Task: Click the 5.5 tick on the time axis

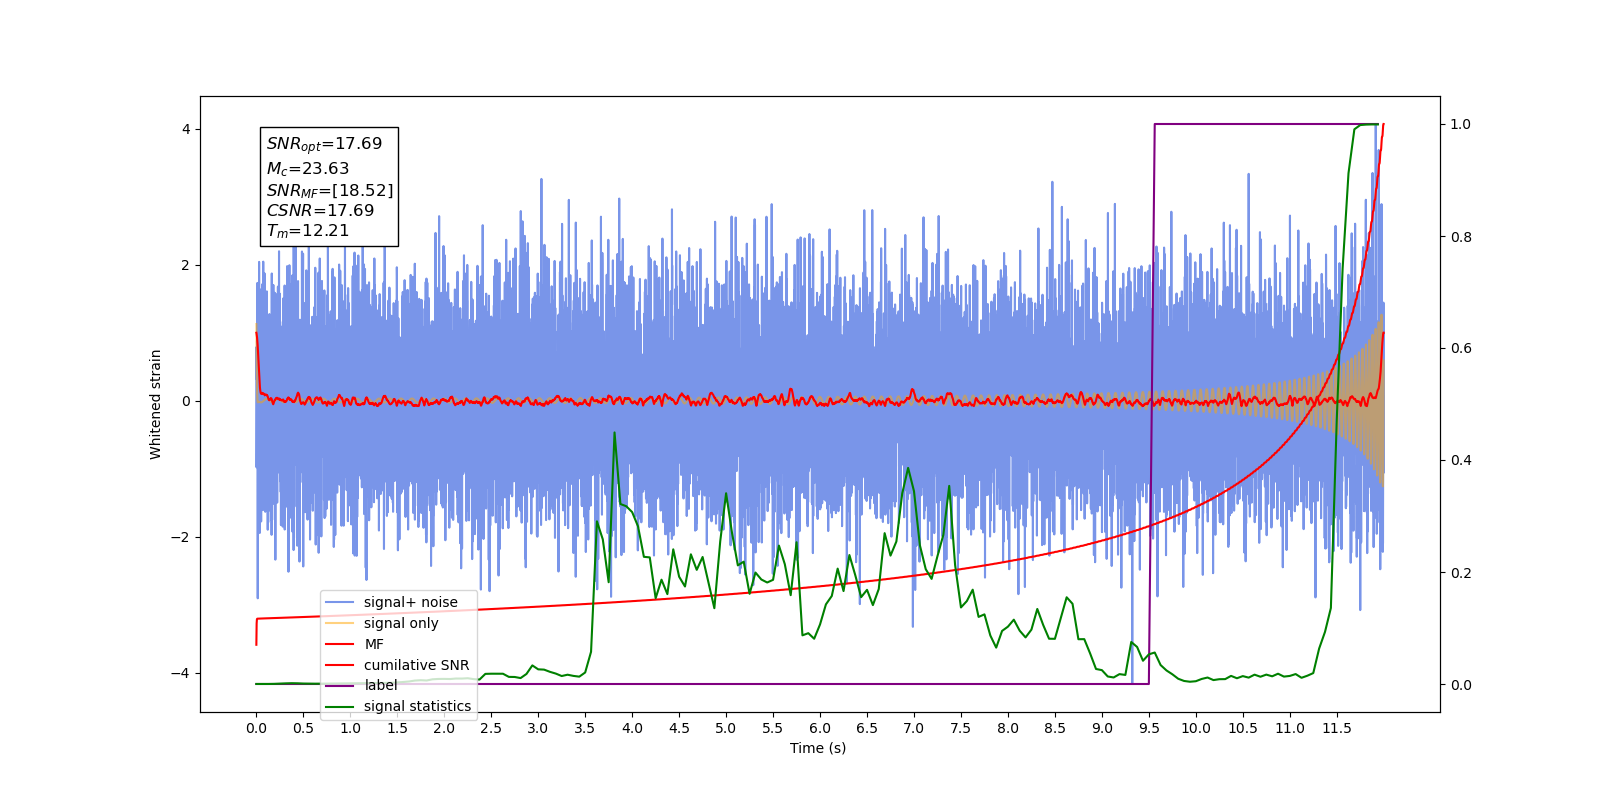Action: 773,728
